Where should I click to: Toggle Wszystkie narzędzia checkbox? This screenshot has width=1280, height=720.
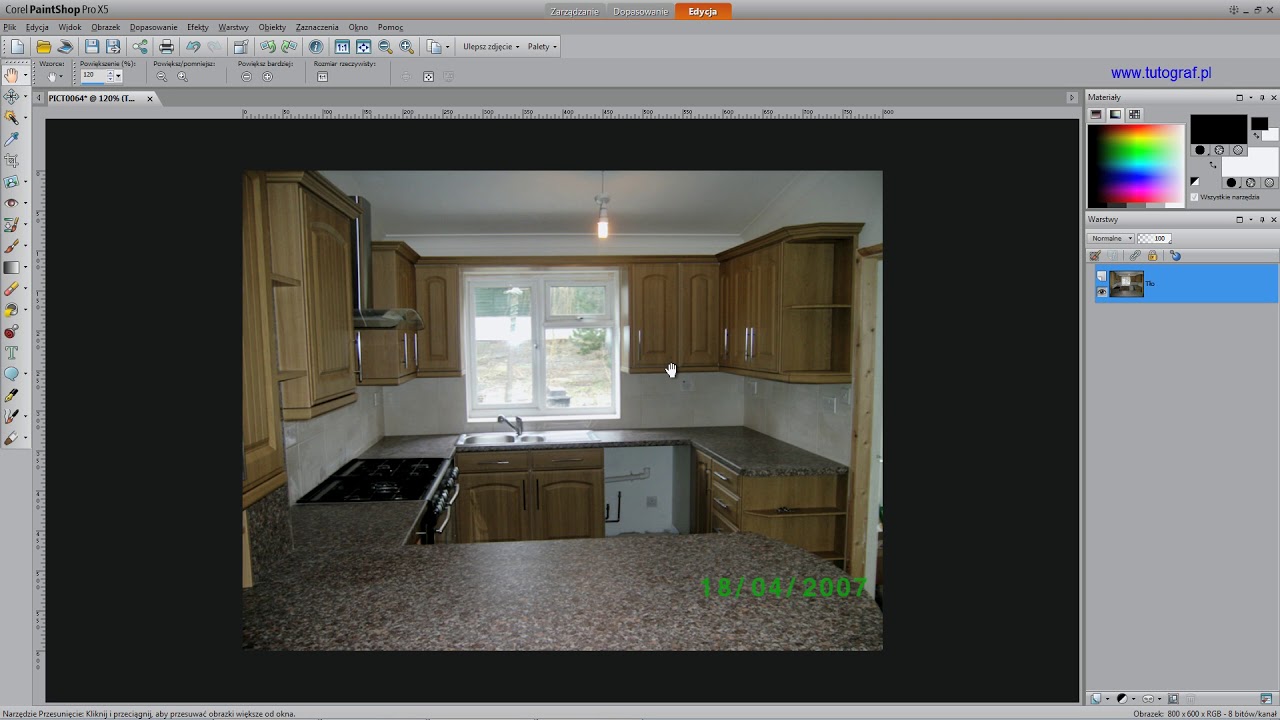(x=1194, y=197)
